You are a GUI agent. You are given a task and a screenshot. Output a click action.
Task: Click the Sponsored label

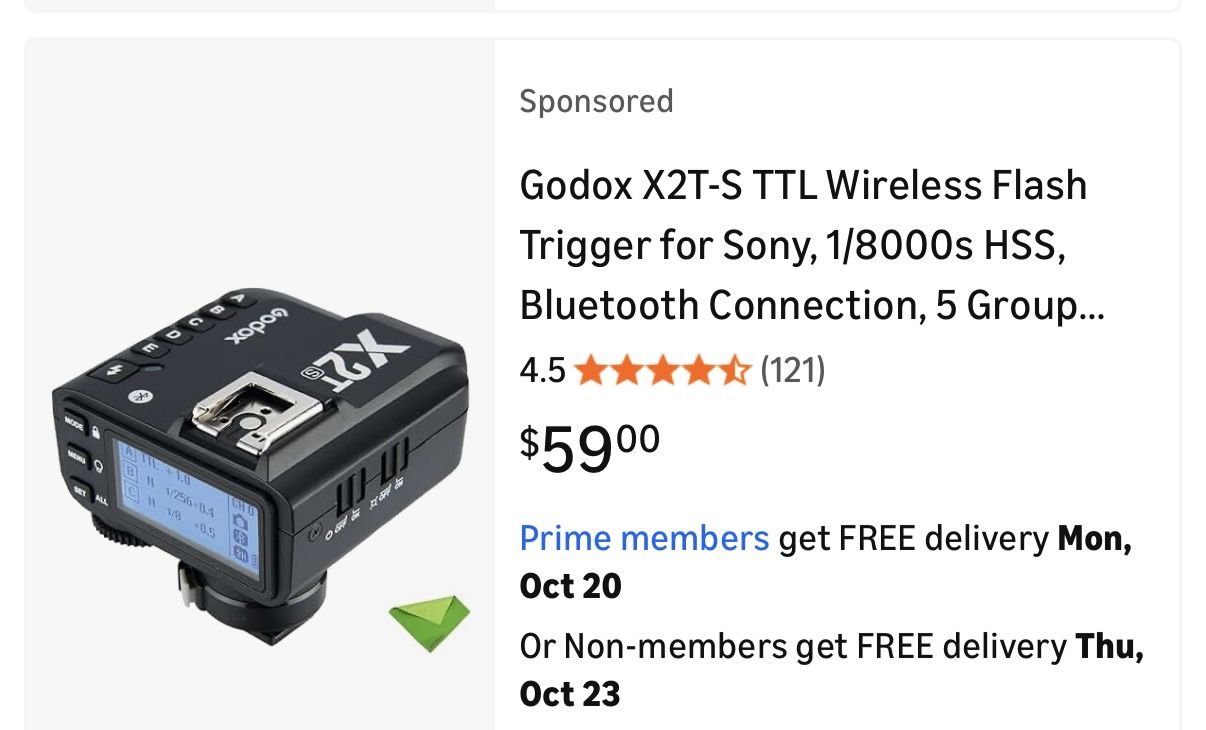(x=595, y=100)
